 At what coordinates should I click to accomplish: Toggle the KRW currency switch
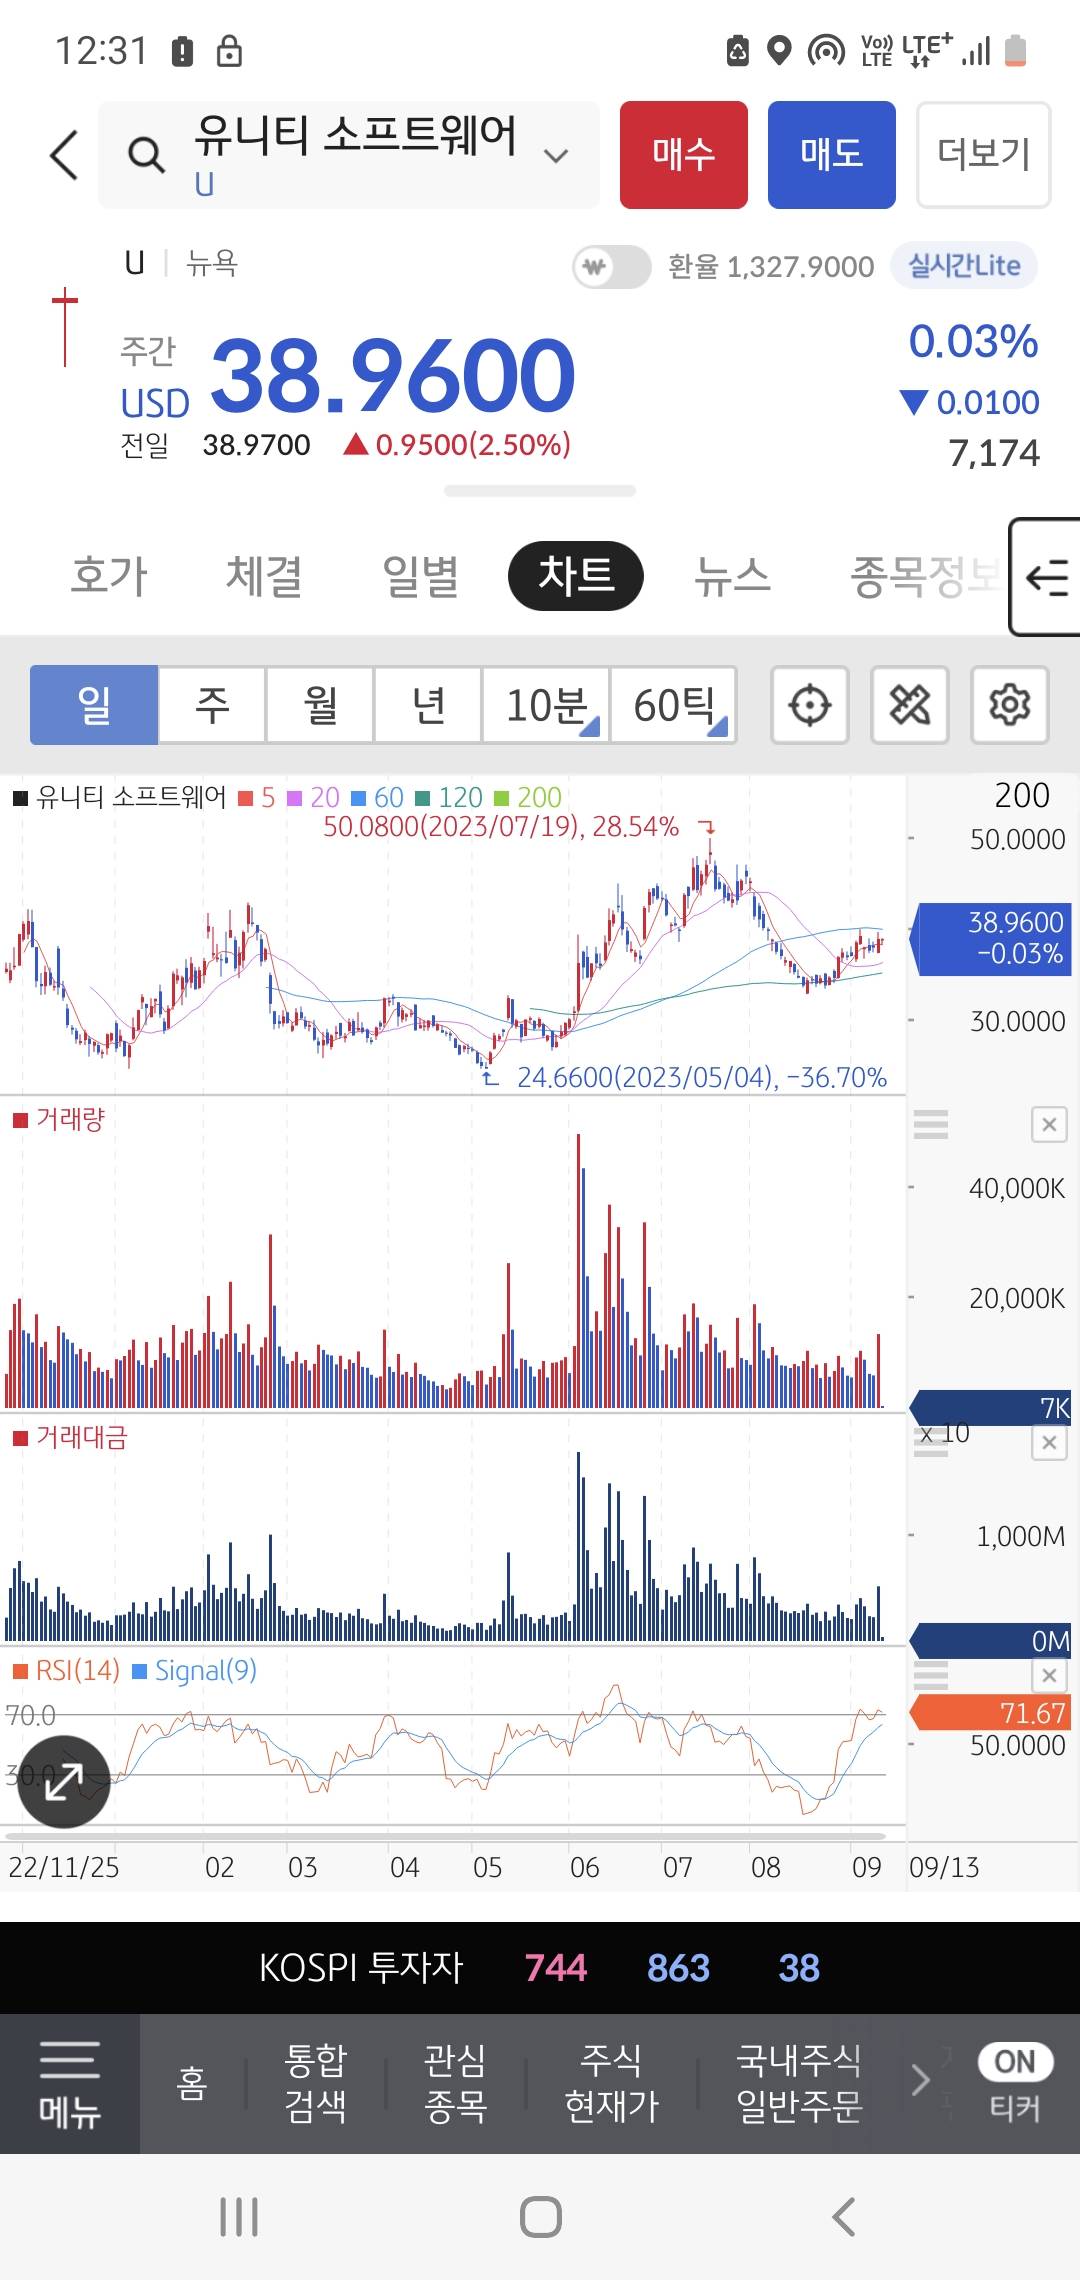pyautogui.click(x=611, y=267)
